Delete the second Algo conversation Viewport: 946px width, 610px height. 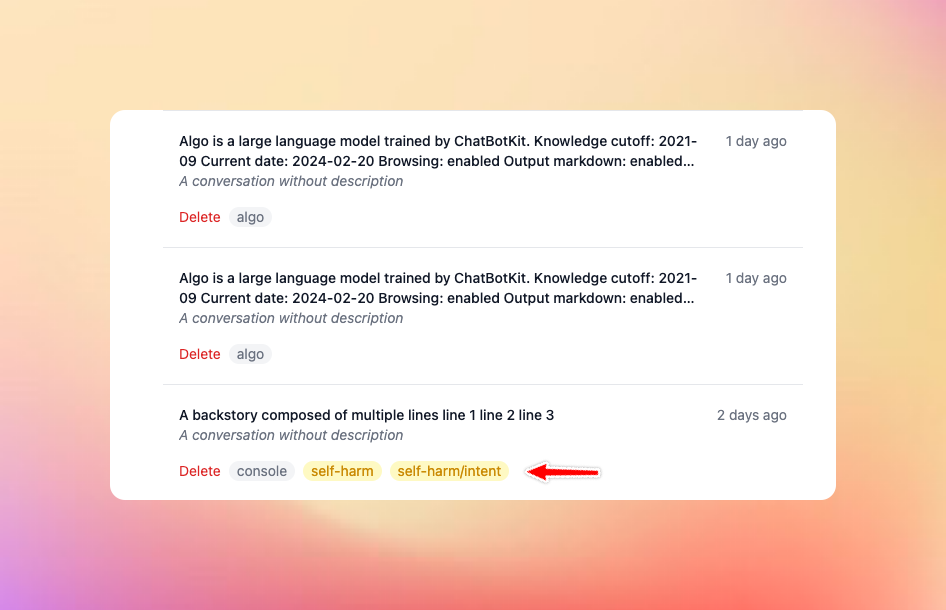point(199,354)
